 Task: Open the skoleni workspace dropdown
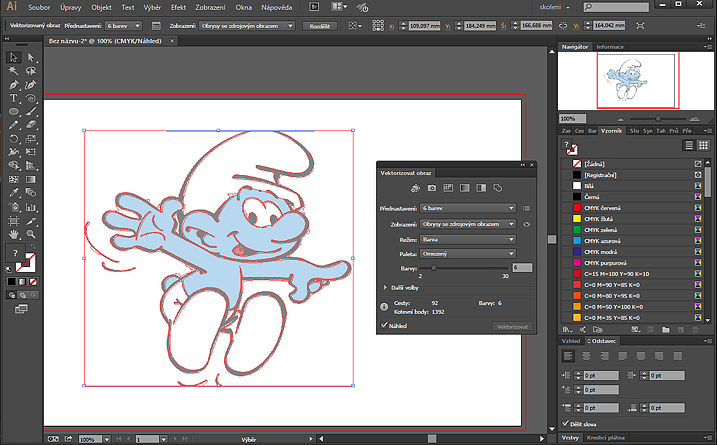[x=554, y=7]
